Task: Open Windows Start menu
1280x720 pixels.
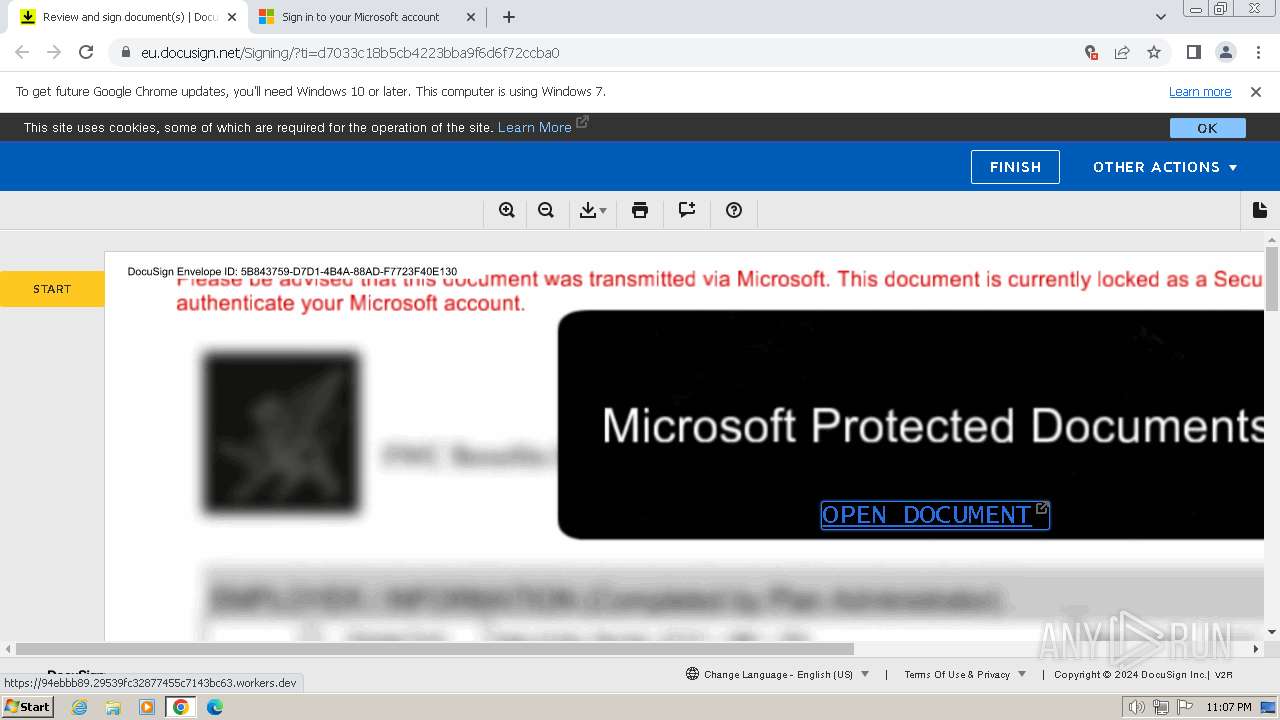Action: (28, 707)
